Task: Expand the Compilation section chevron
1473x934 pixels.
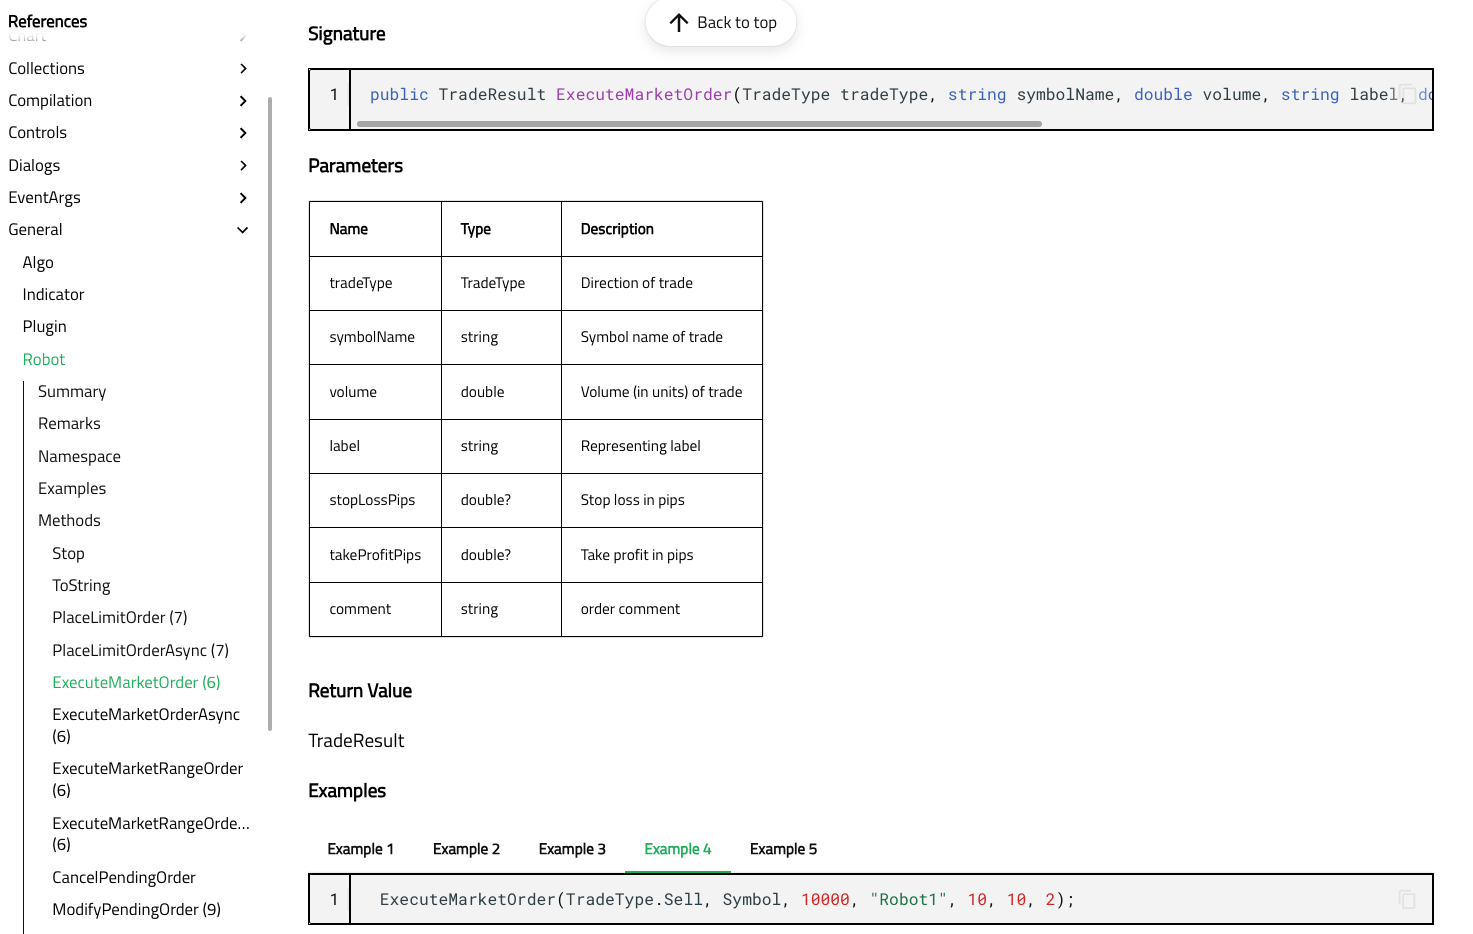Action: pyautogui.click(x=243, y=100)
